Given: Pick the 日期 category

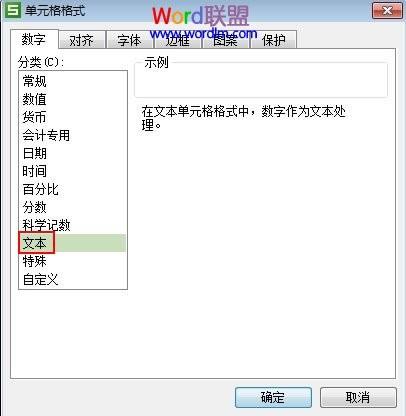Looking at the screenshot, I should (73, 153).
